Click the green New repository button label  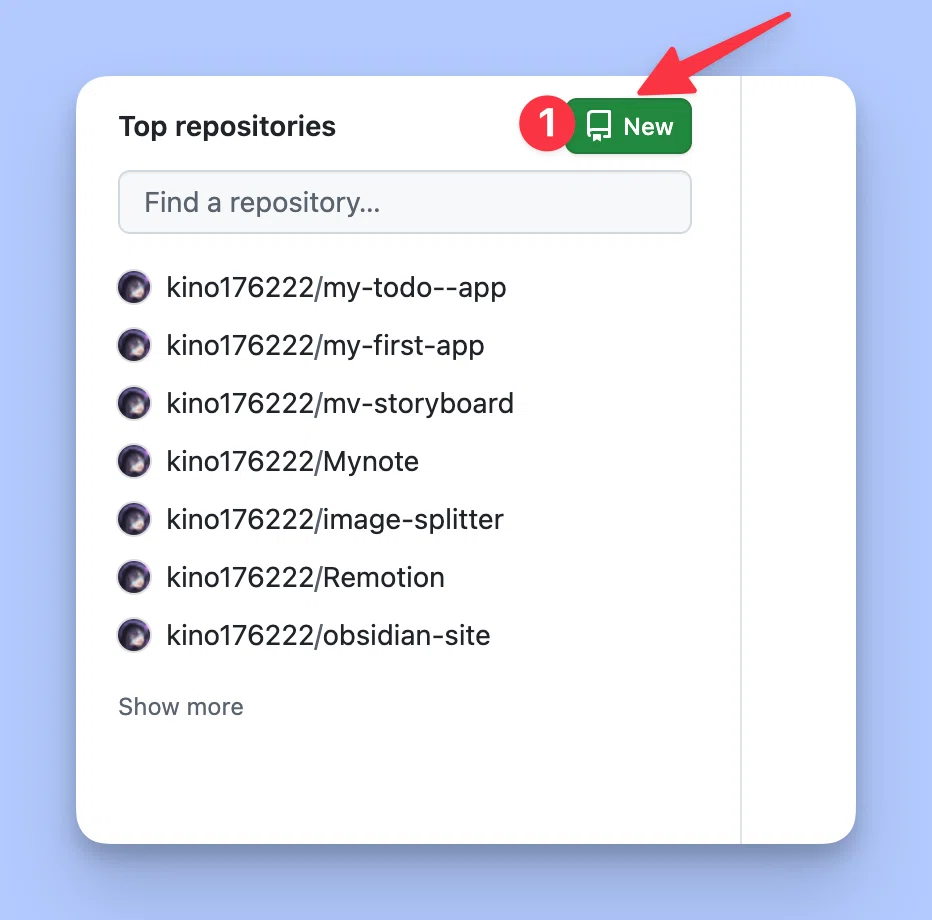648,127
